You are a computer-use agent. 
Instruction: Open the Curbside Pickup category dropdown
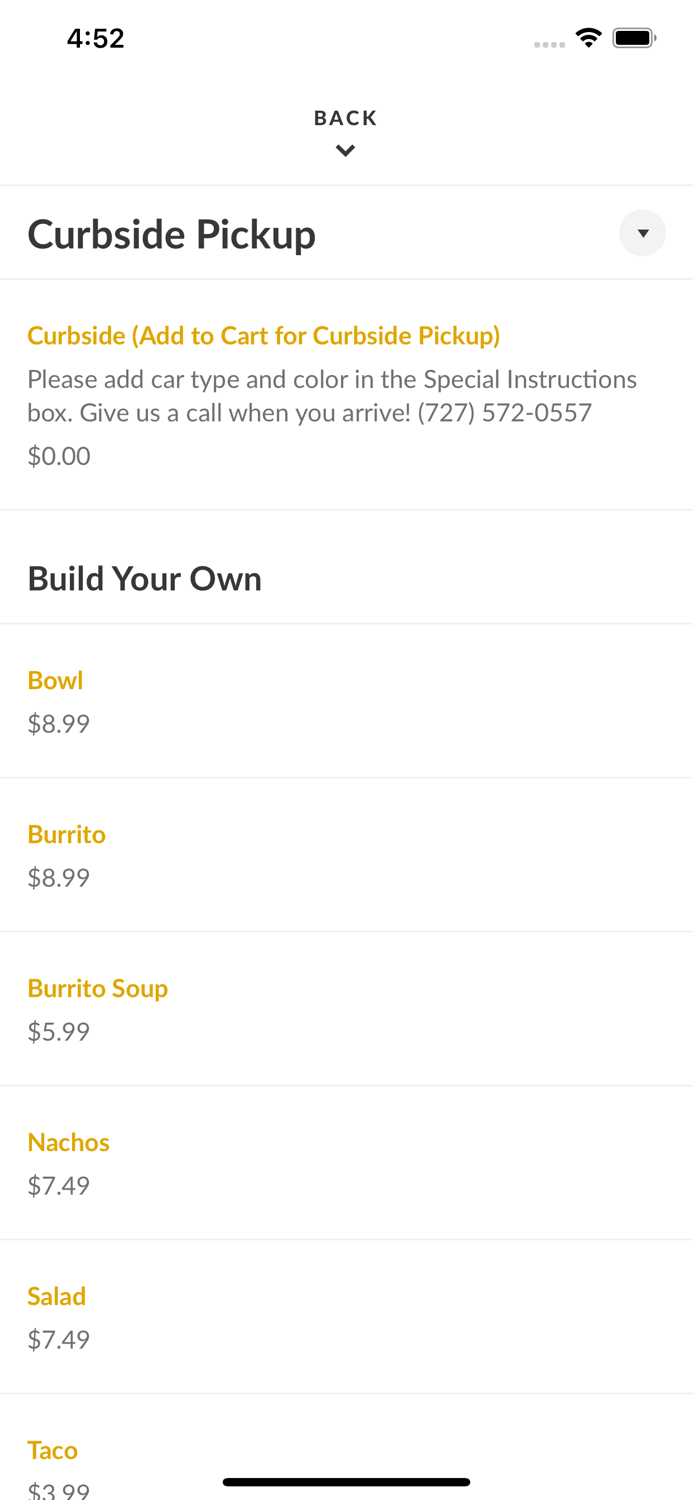(x=643, y=233)
